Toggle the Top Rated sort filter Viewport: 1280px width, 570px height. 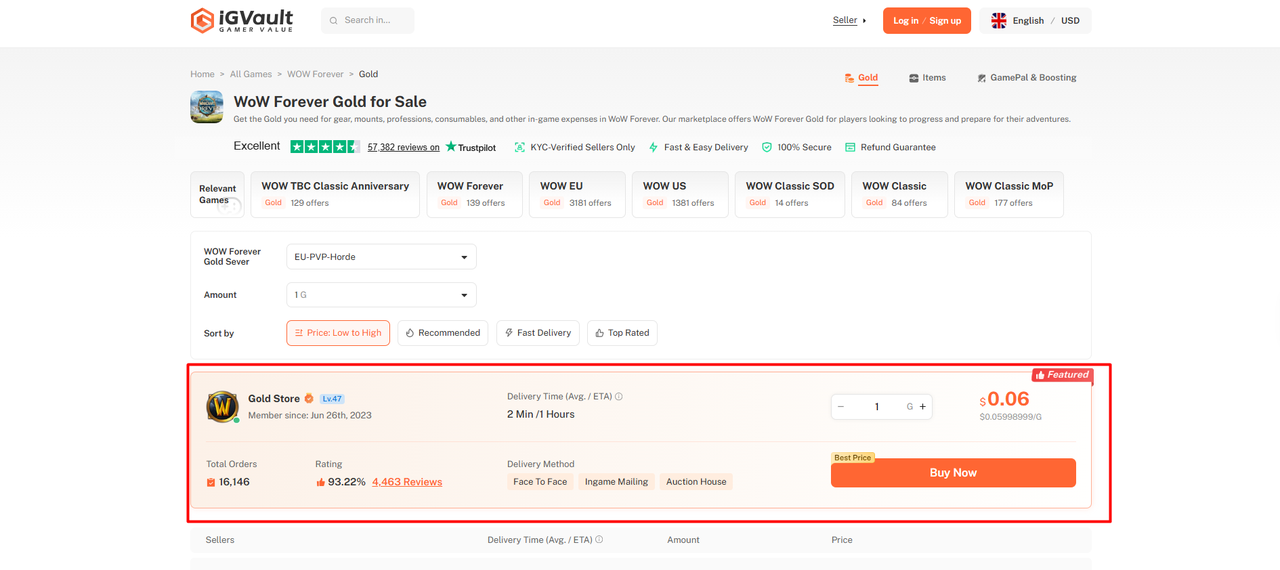coord(622,333)
